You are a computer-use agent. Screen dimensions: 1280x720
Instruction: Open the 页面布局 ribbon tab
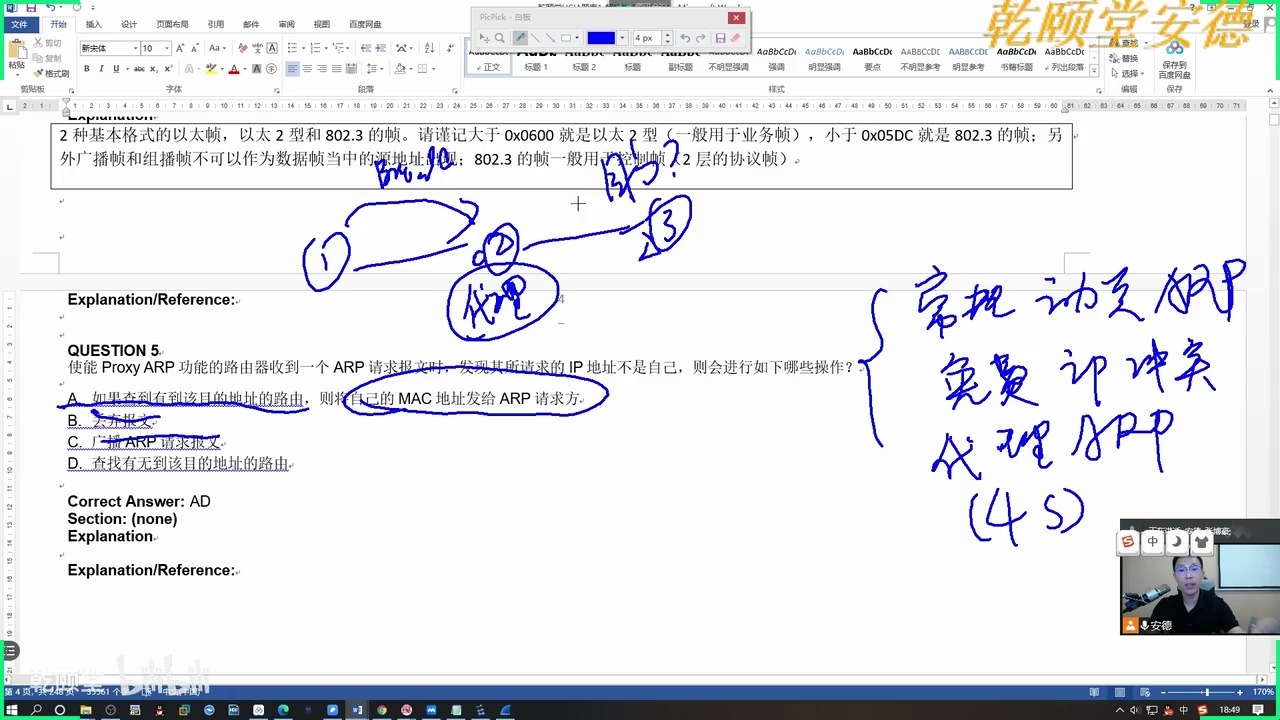pos(172,24)
